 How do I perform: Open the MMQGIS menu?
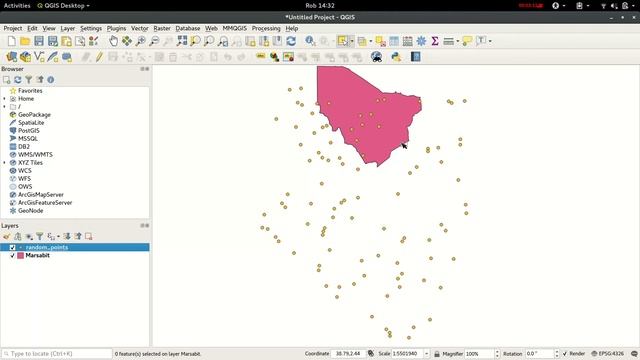click(235, 28)
